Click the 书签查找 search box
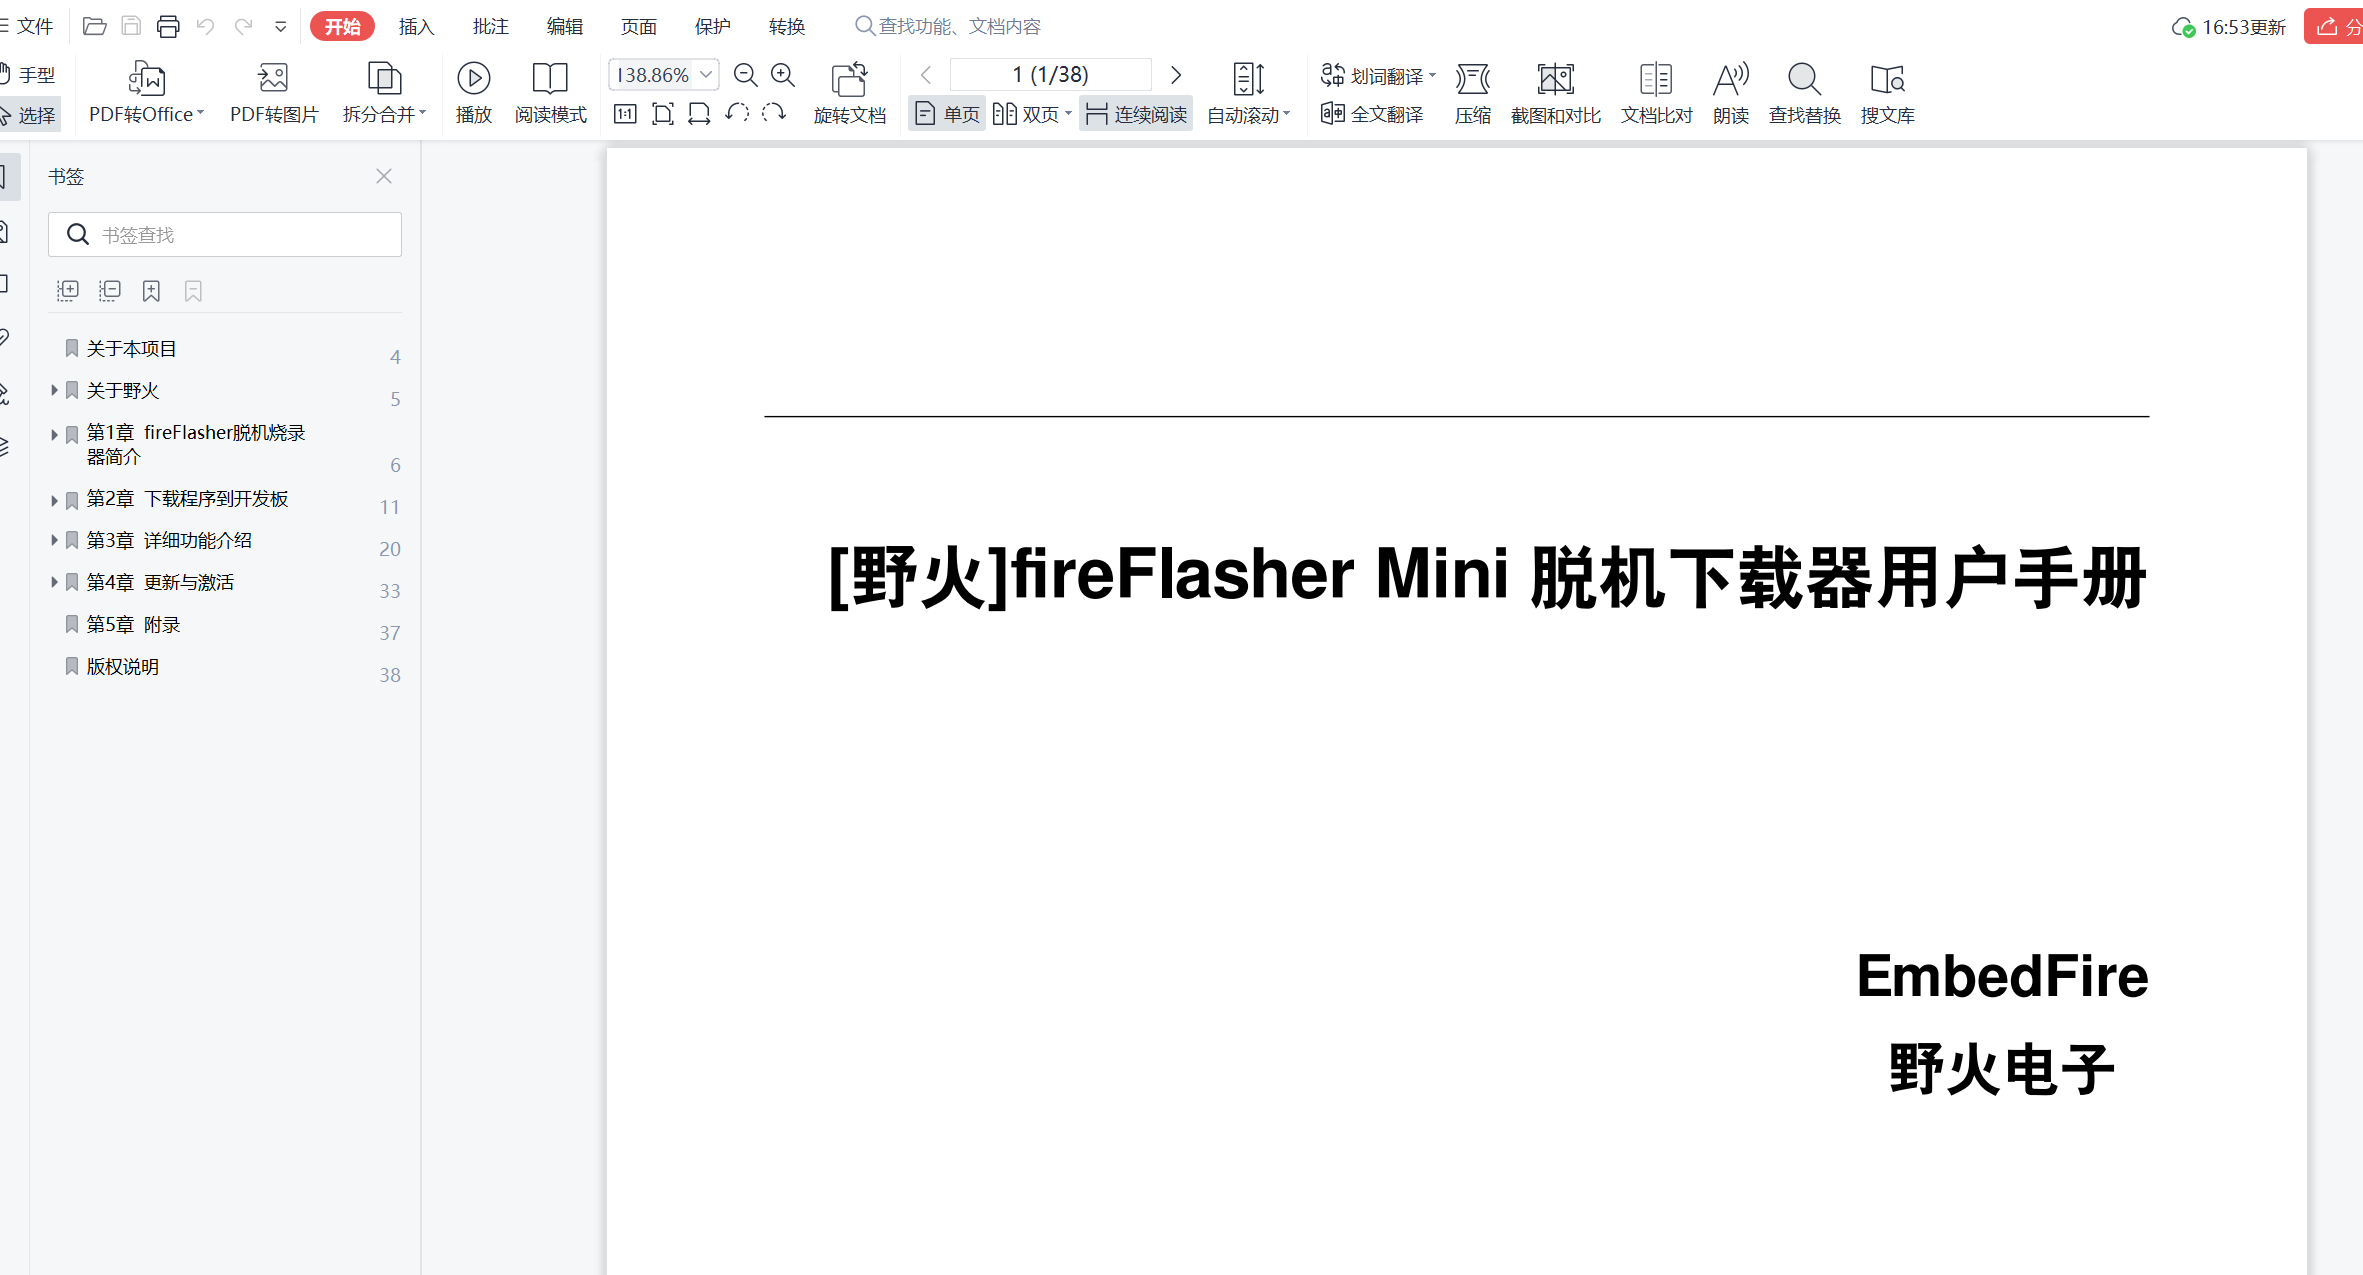This screenshot has width=2363, height=1275. point(225,234)
